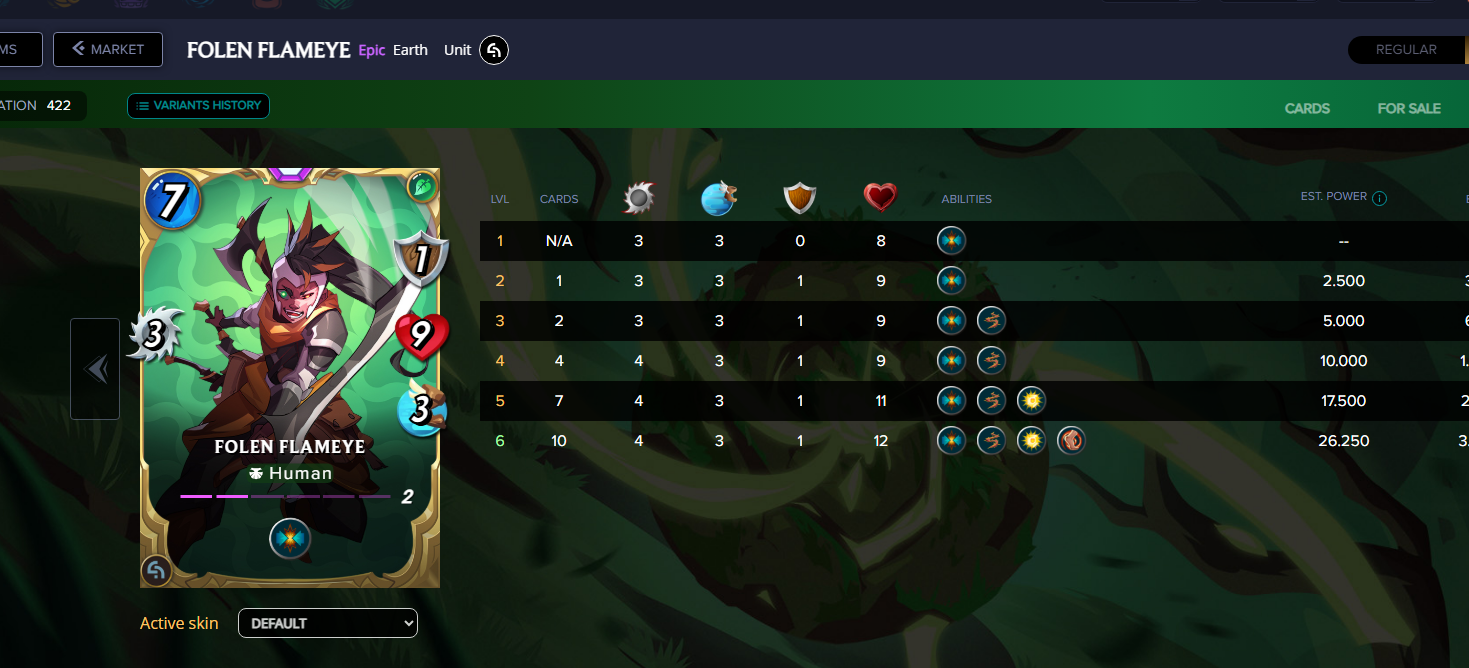The height and width of the screenshot is (668, 1469).
Task: Click the Folen Flameye card image
Action: pyautogui.click(x=290, y=378)
